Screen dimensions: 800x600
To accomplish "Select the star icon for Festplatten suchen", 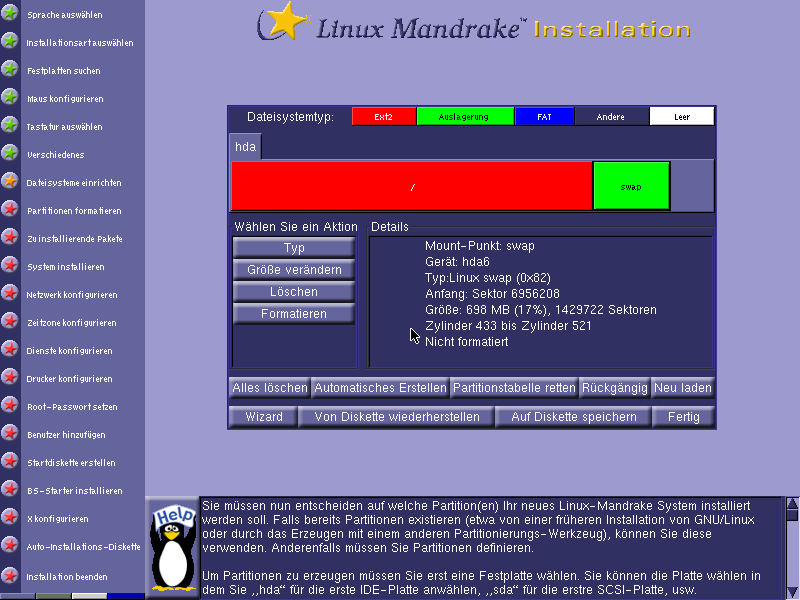I will pos(10,68).
